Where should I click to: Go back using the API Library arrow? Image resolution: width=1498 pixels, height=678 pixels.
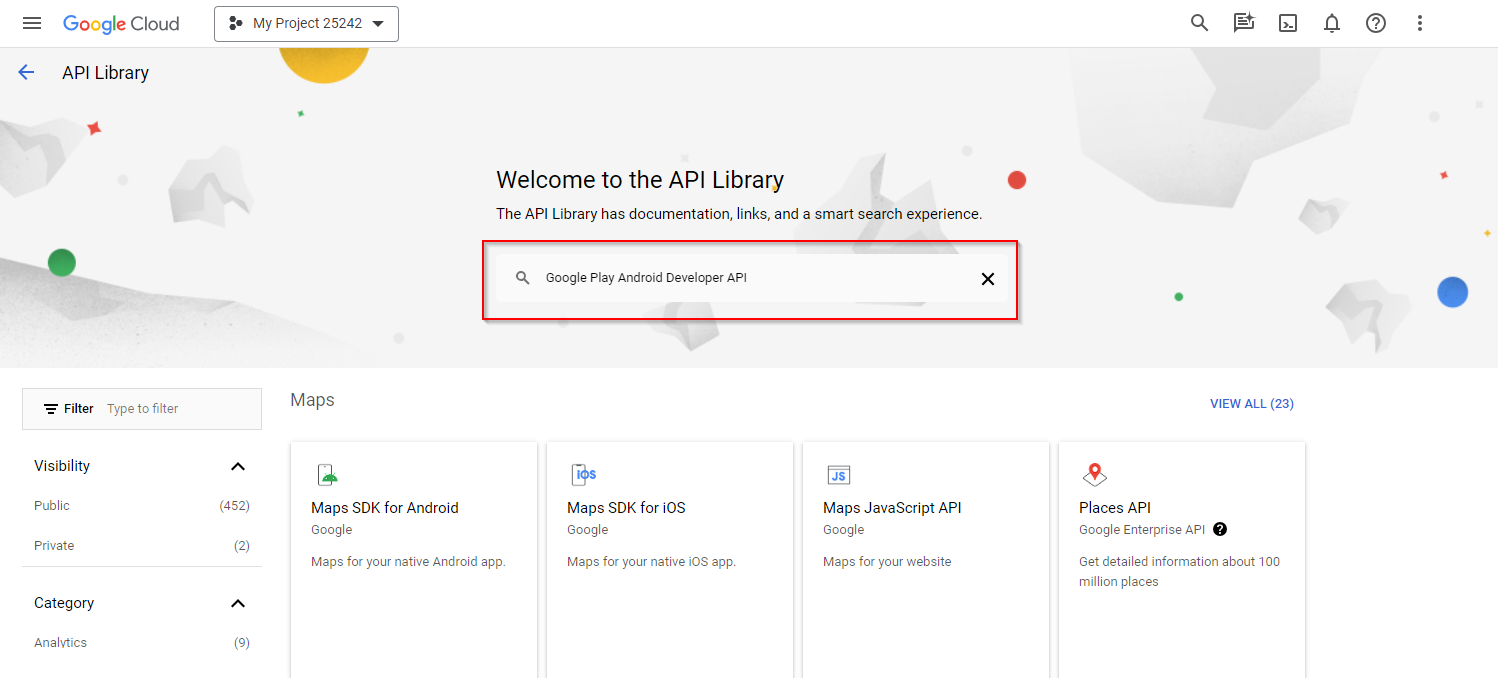pos(26,73)
